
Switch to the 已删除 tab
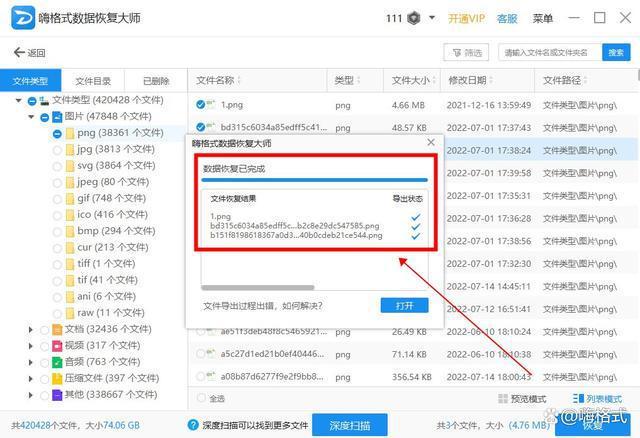tap(156, 81)
